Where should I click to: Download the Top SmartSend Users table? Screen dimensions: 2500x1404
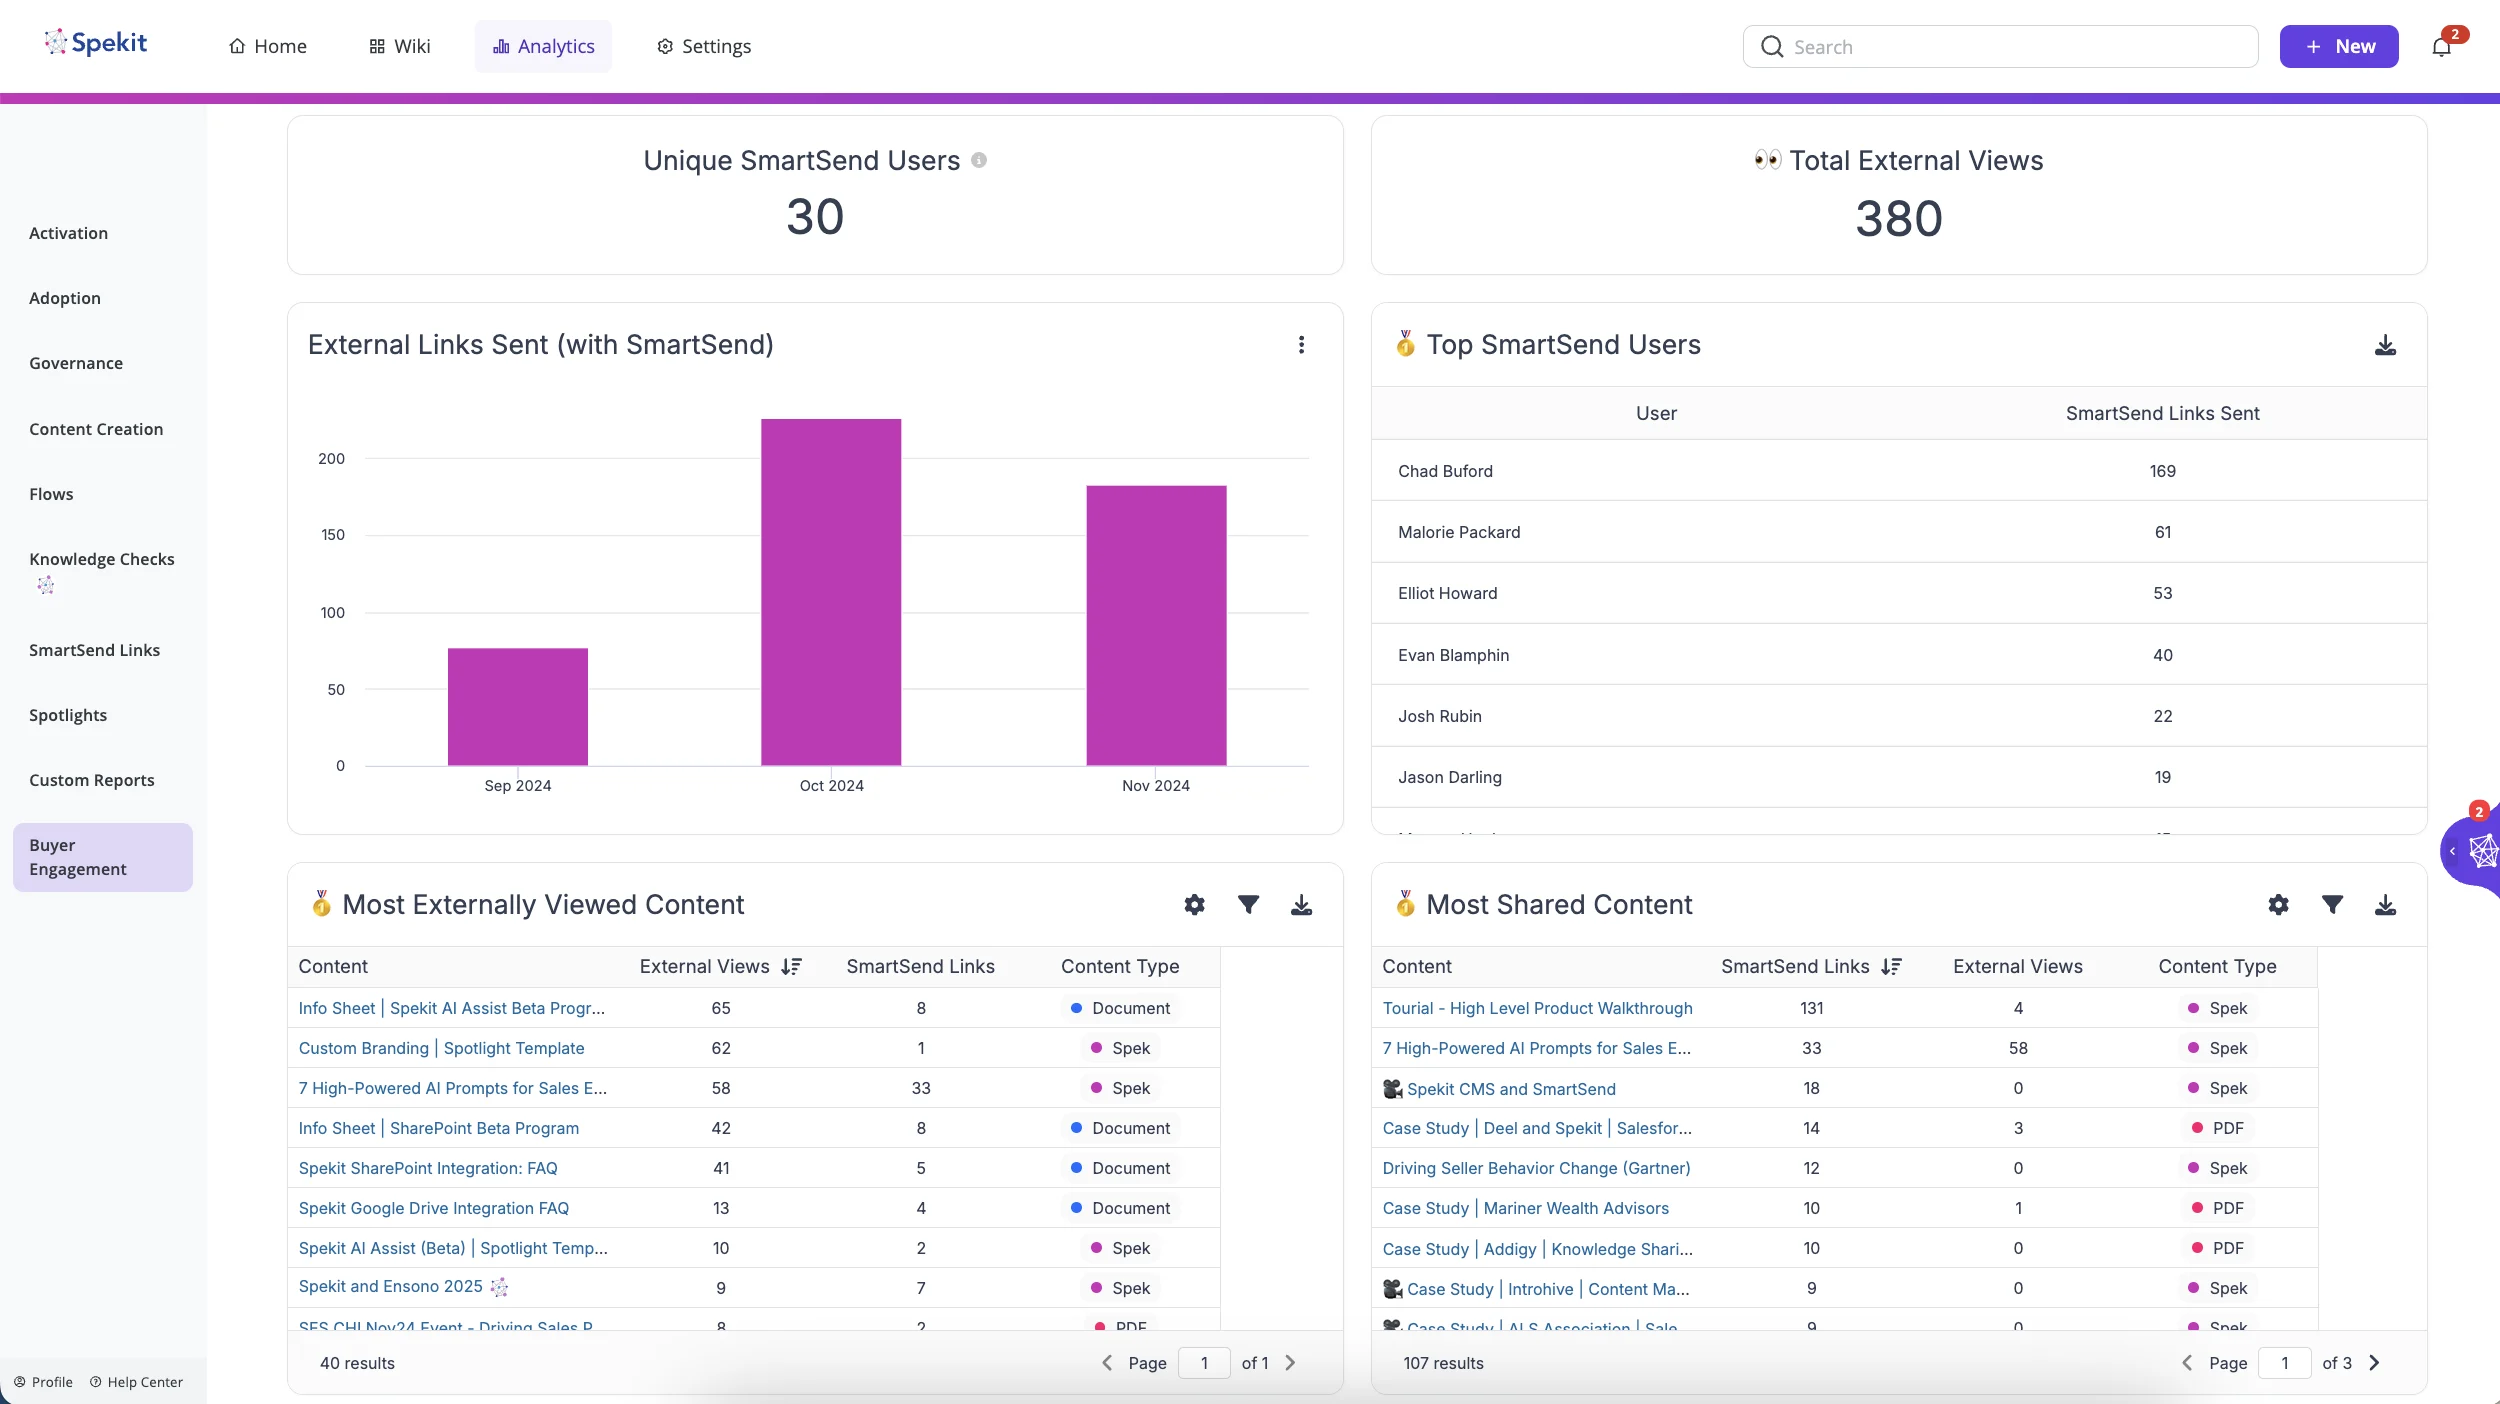pos(2385,345)
